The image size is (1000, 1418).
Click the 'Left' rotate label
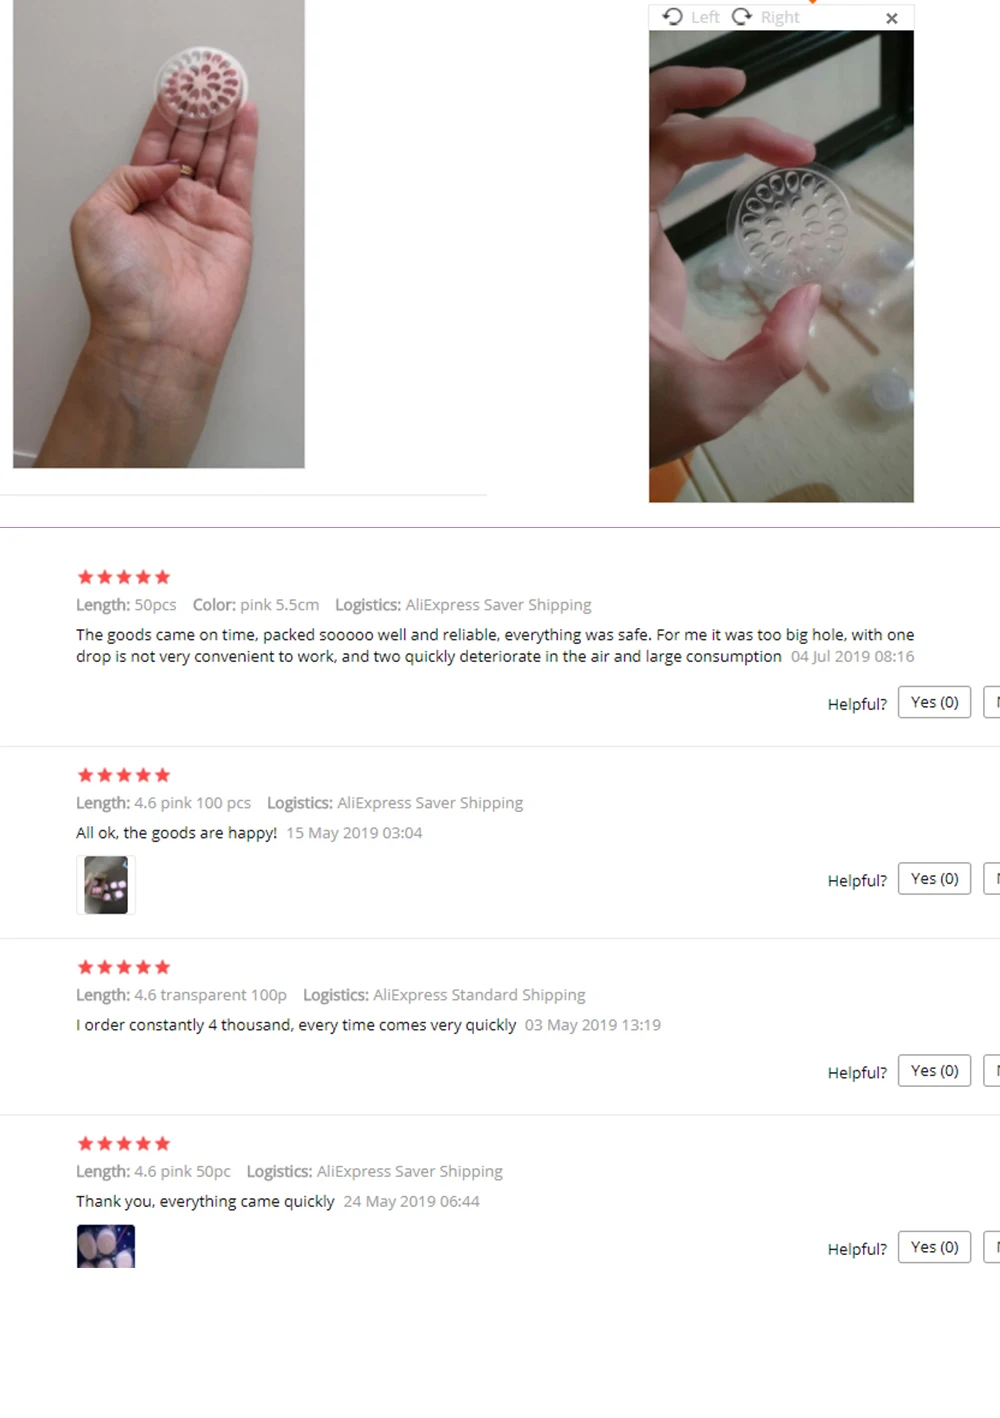(705, 17)
